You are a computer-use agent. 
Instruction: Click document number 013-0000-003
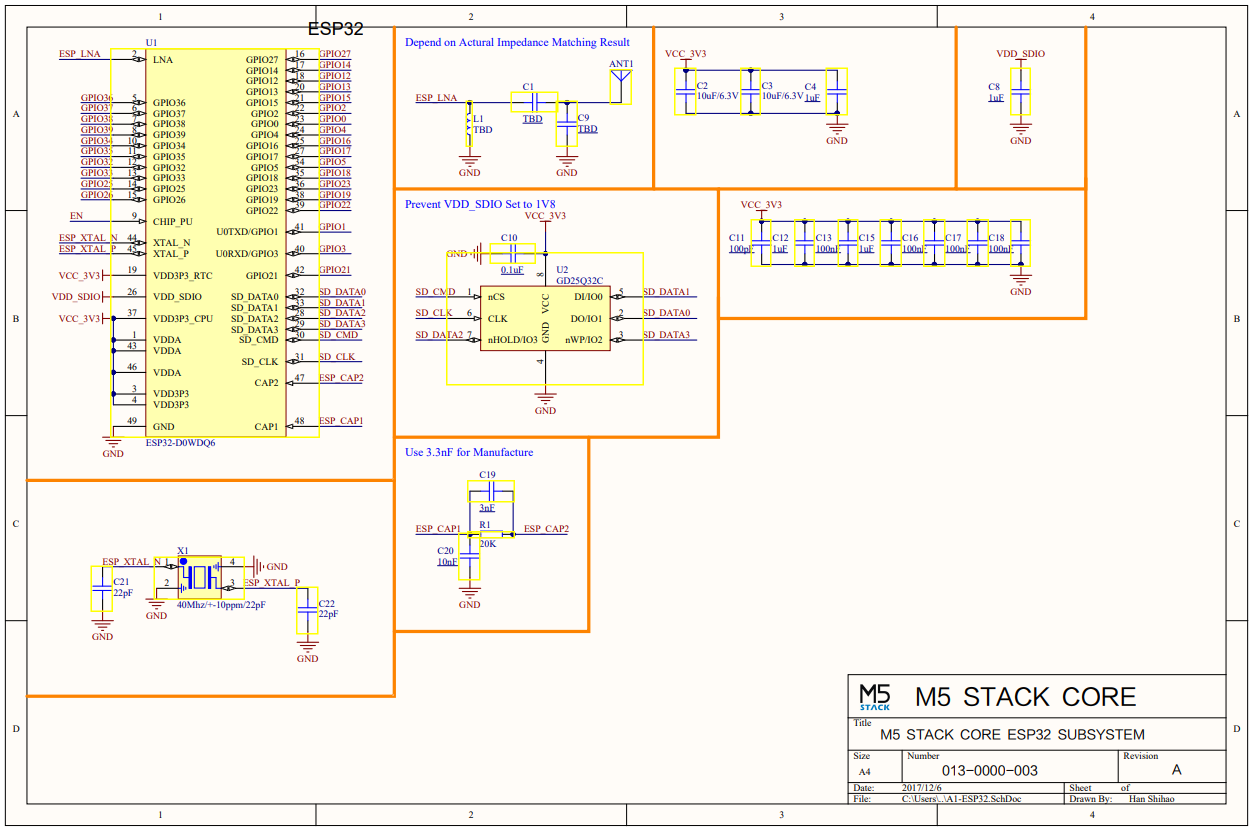coord(990,771)
